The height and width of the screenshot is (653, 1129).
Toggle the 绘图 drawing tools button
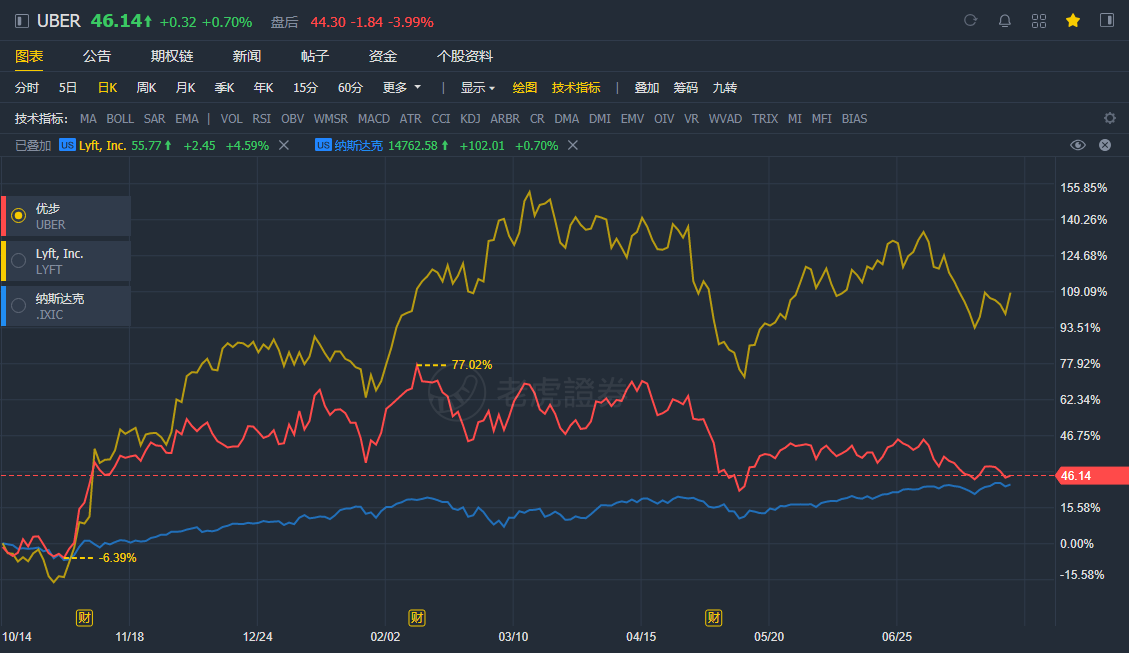click(524, 88)
